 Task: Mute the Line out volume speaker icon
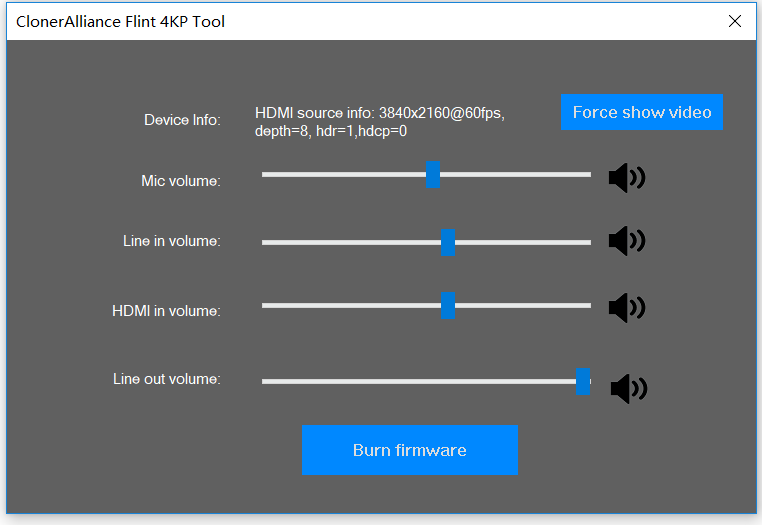click(x=629, y=388)
